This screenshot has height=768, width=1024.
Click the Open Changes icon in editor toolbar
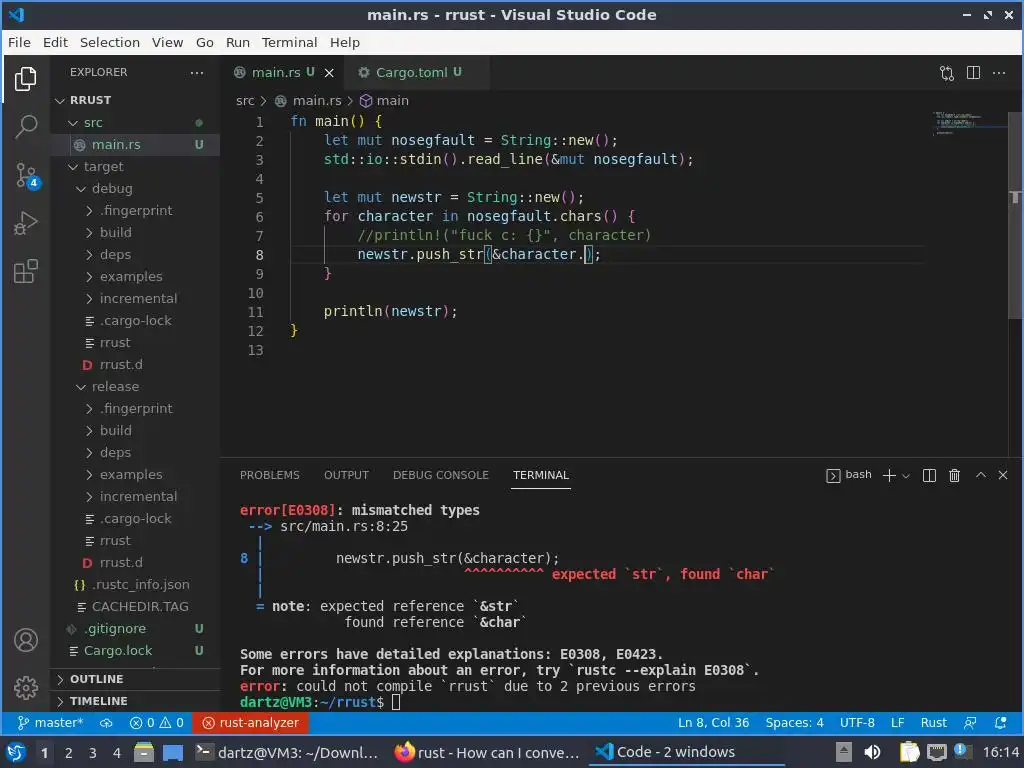coord(947,73)
